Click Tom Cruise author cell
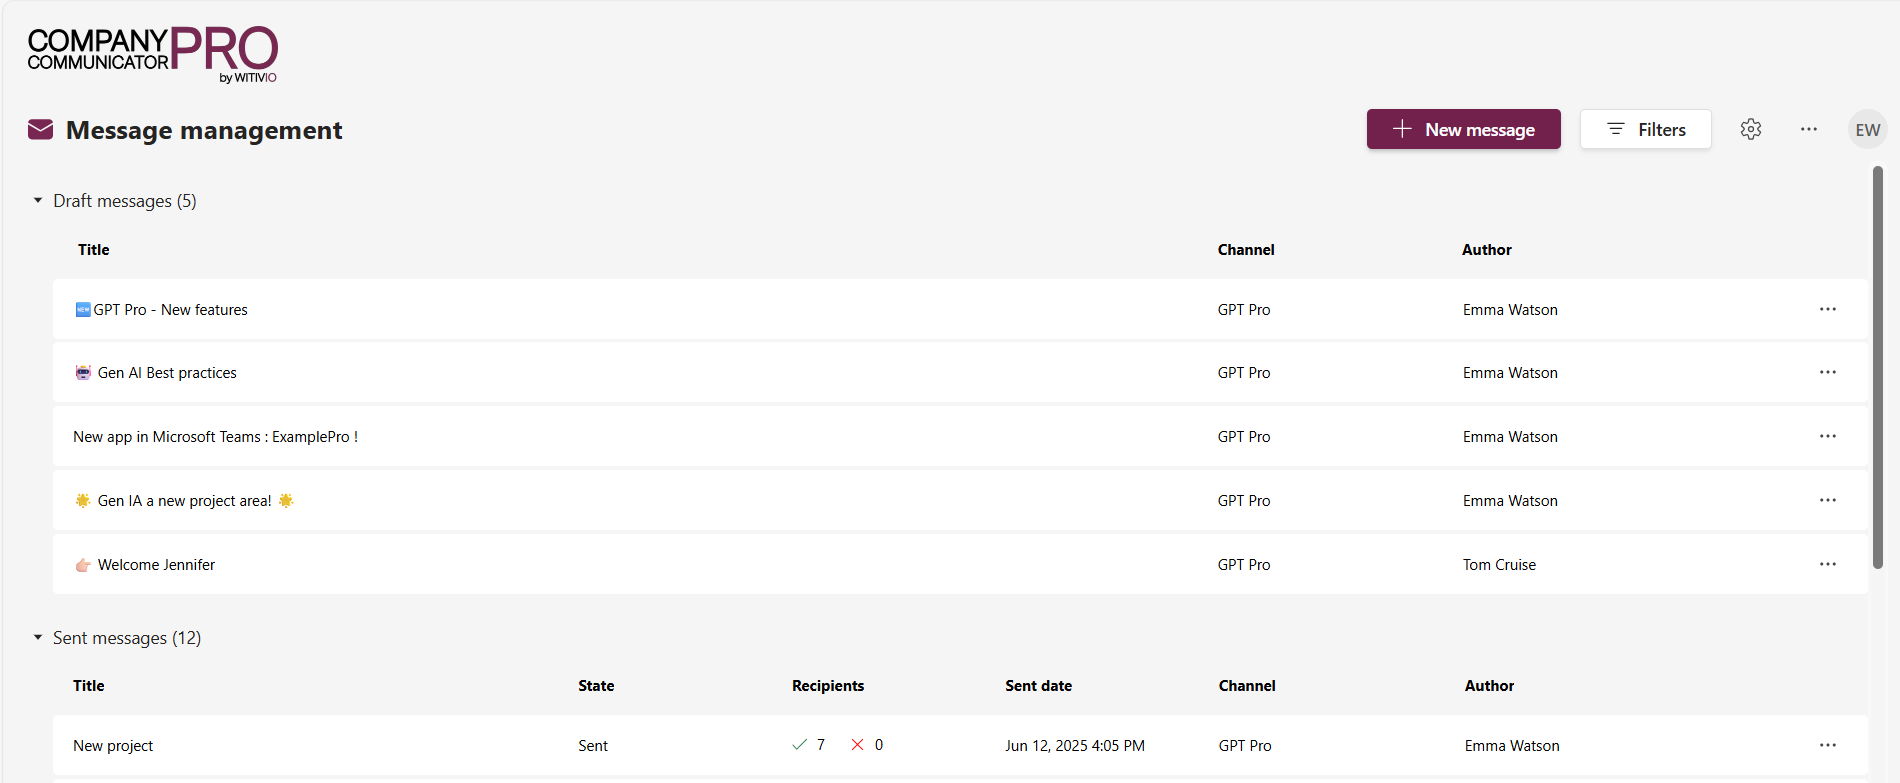 click(x=1499, y=565)
